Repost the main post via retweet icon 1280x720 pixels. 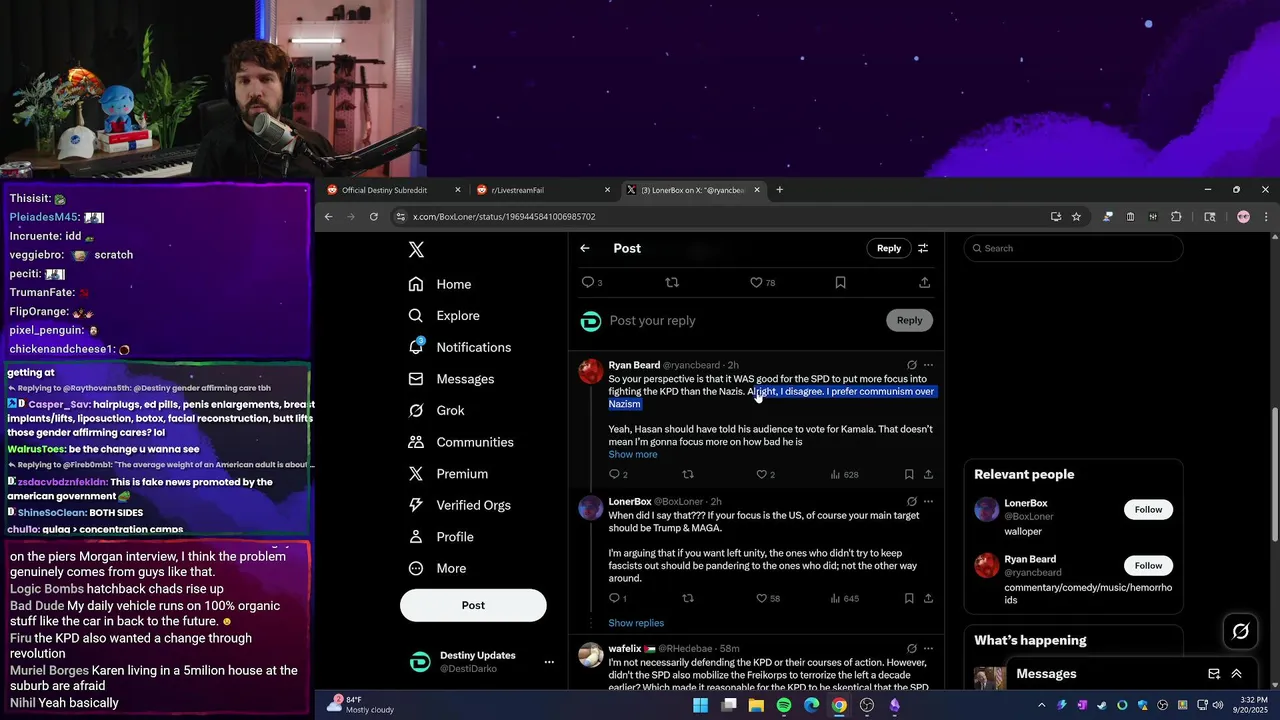(x=672, y=283)
